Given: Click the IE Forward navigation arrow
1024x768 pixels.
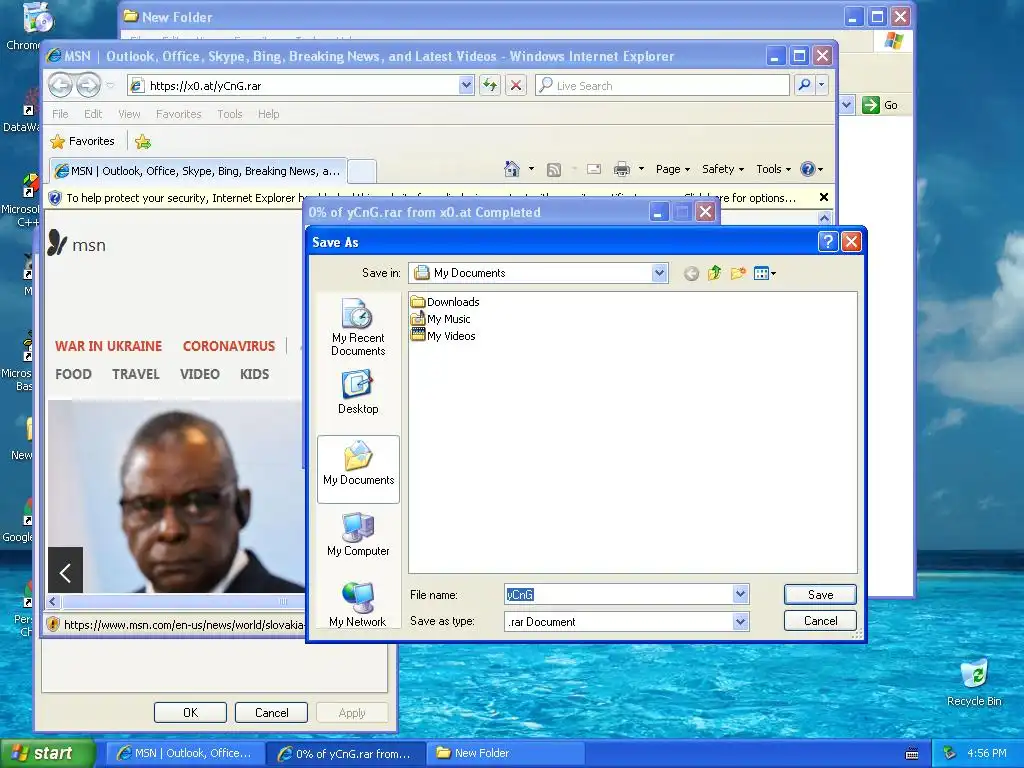Looking at the screenshot, I should [88, 85].
